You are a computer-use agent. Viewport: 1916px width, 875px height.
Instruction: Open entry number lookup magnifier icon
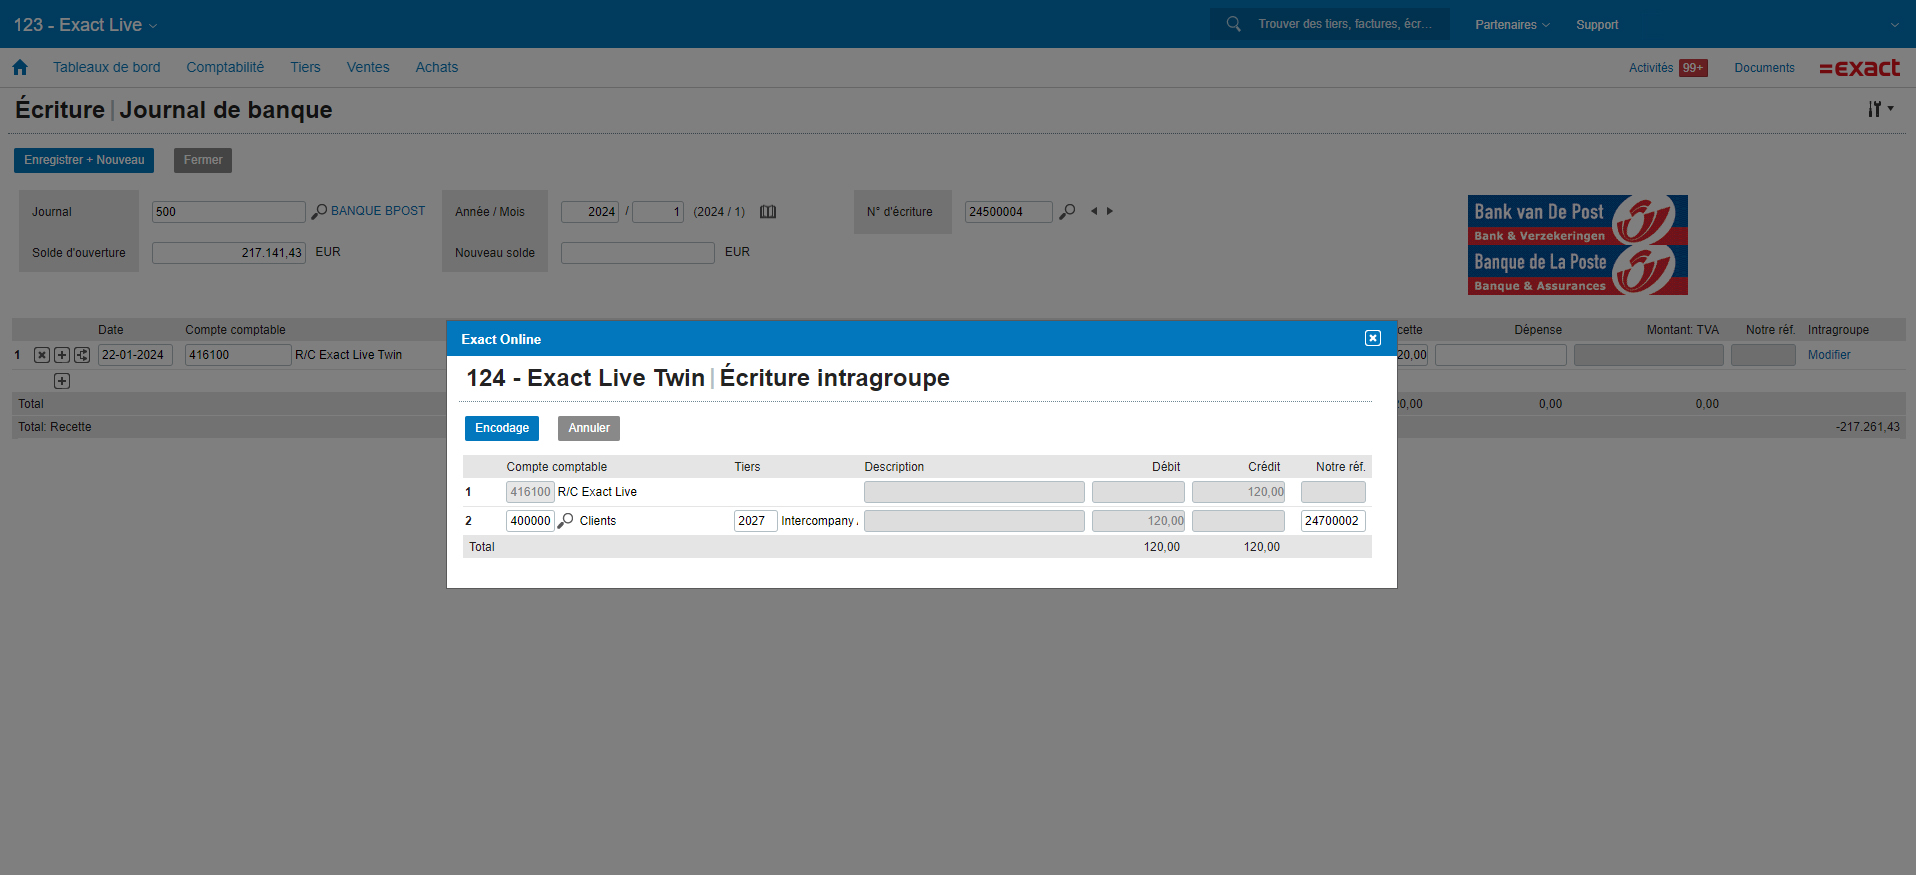tap(1068, 211)
